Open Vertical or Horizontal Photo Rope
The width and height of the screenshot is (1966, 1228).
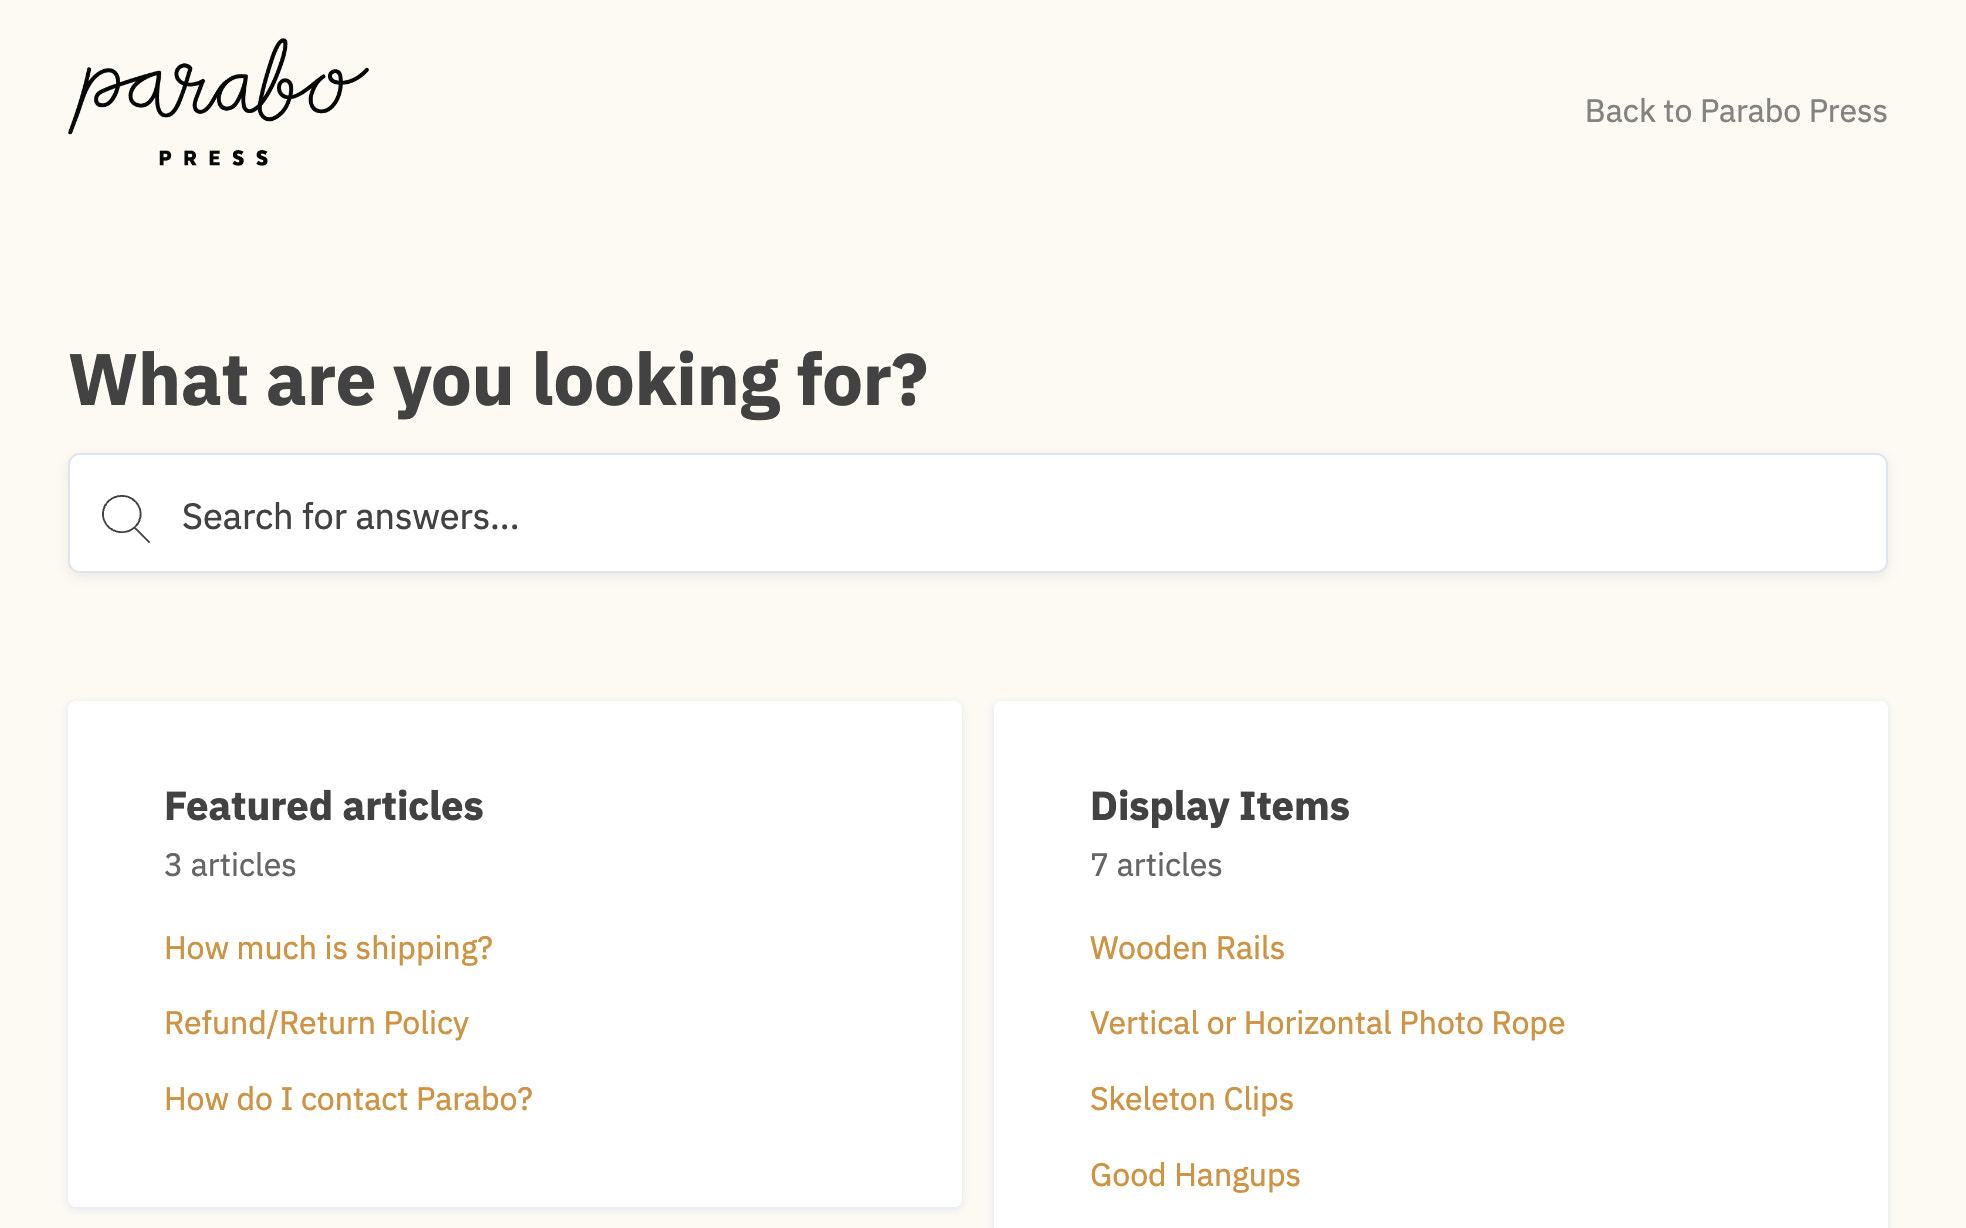[x=1326, y=1023]
